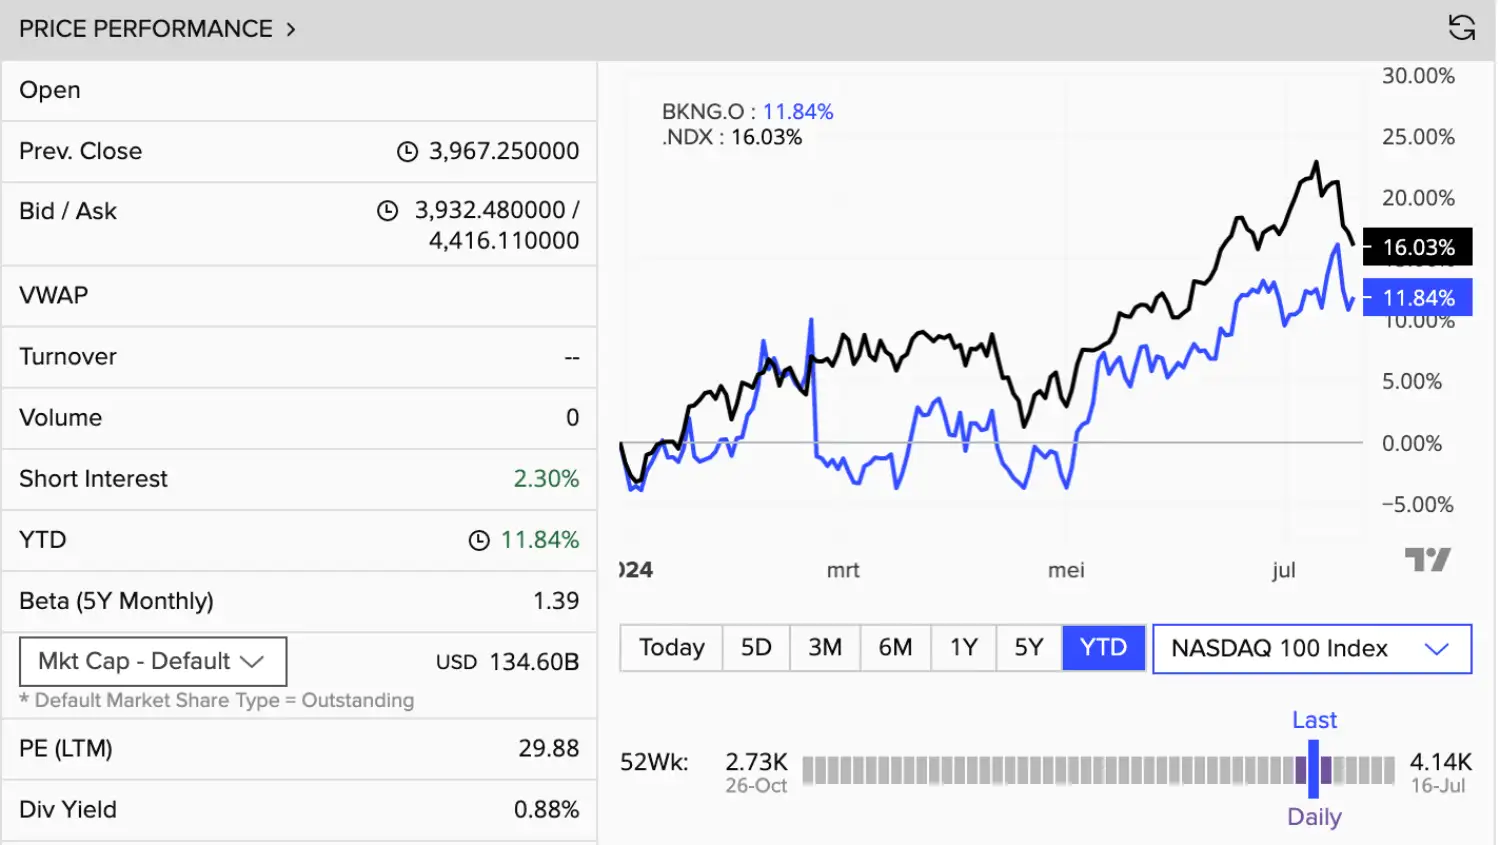Select the Today time range tab
1500x845 pixels.
pos(671,648)
